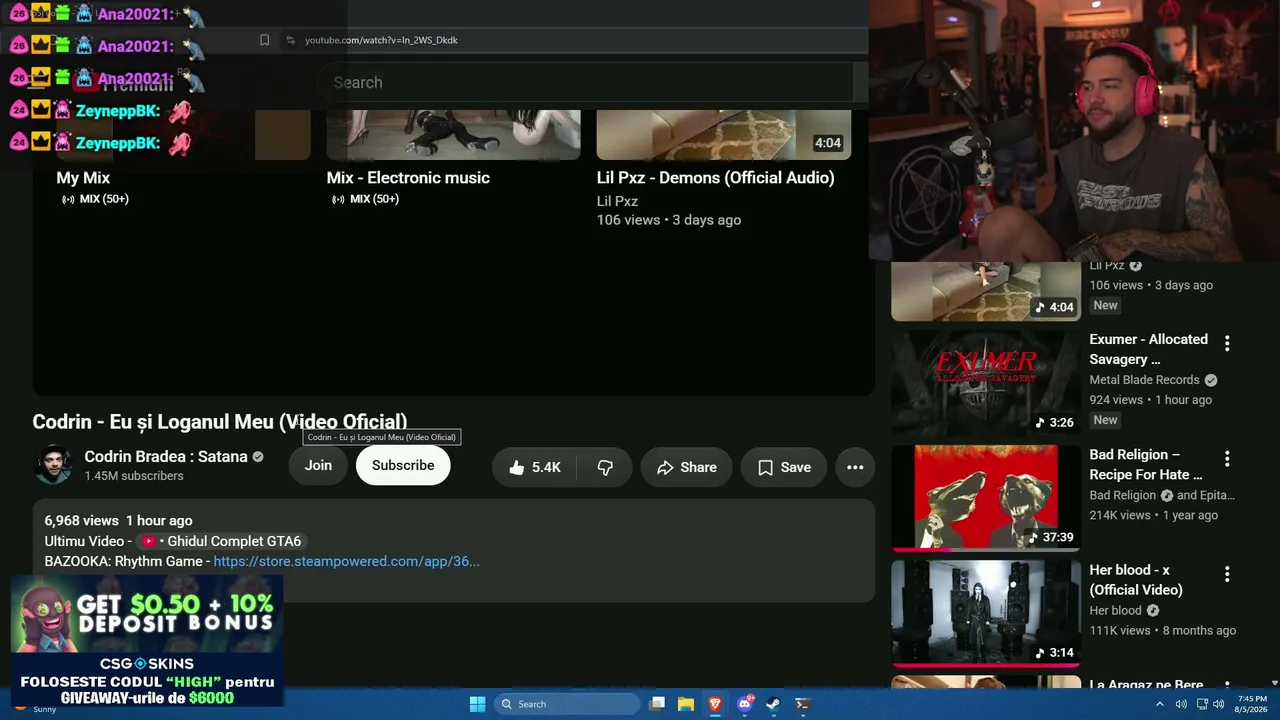Follow the store.steampowered.com link in the description

pyautogui.click(x=346, y=561)
